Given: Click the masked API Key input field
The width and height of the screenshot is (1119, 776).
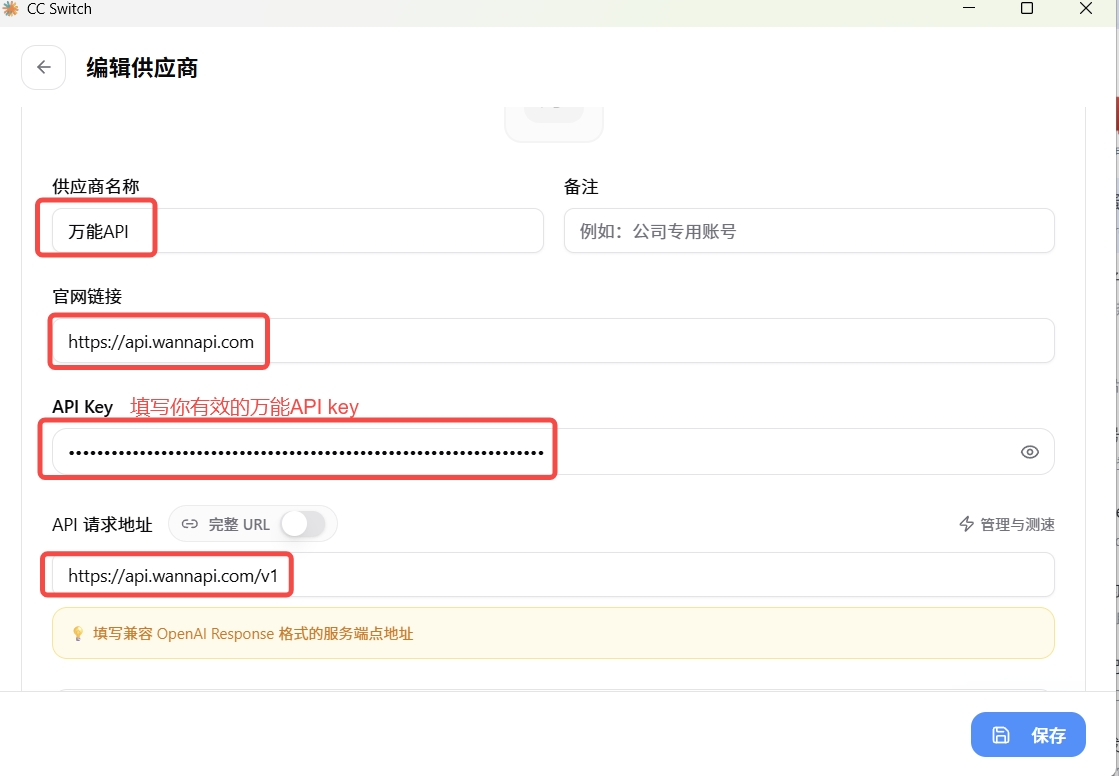Looking at the screenshot, I should pyautogui.click(x=553, y=451).
